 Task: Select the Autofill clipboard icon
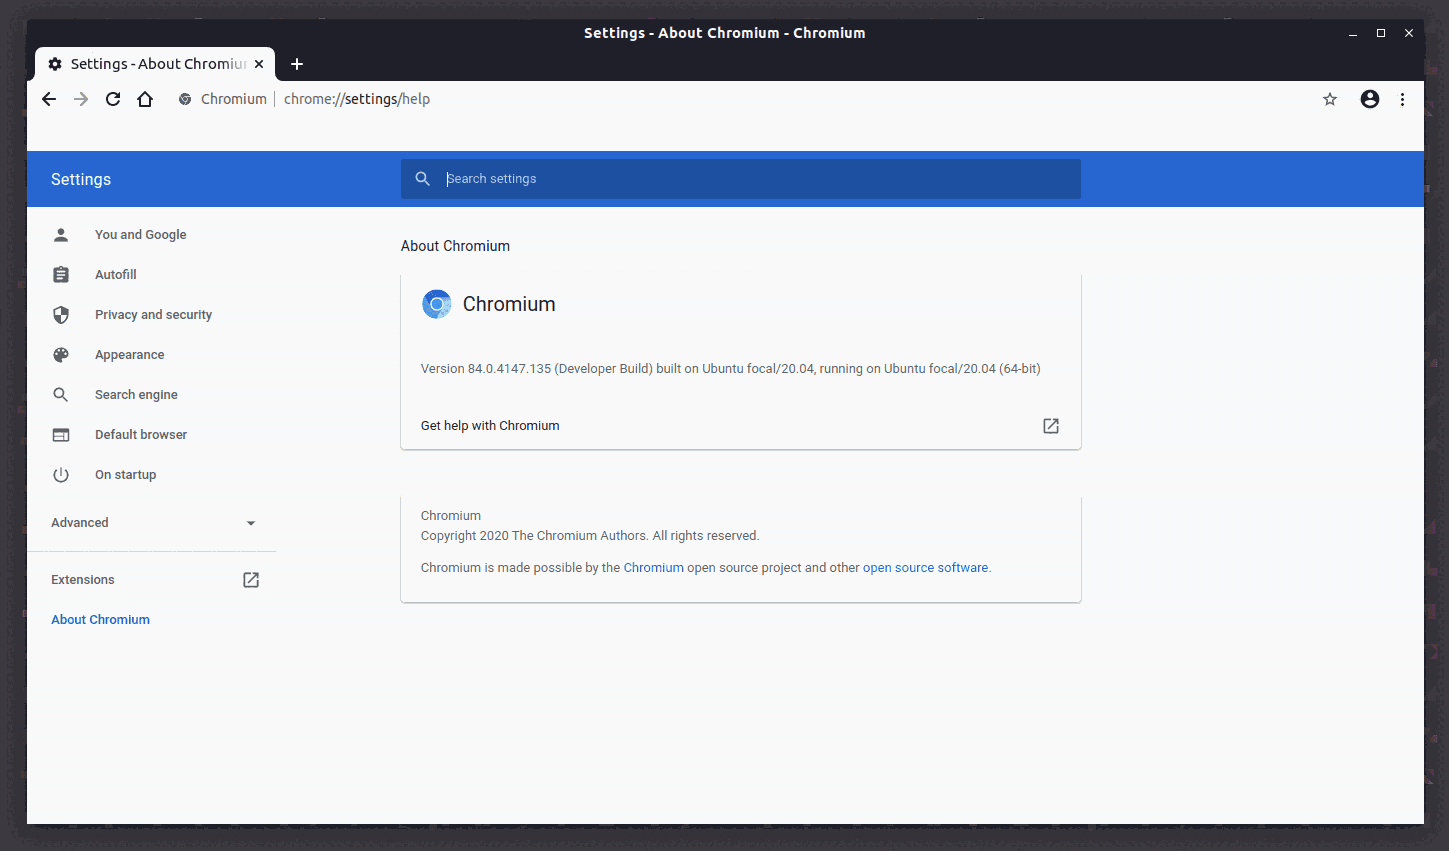click(61, 274)
